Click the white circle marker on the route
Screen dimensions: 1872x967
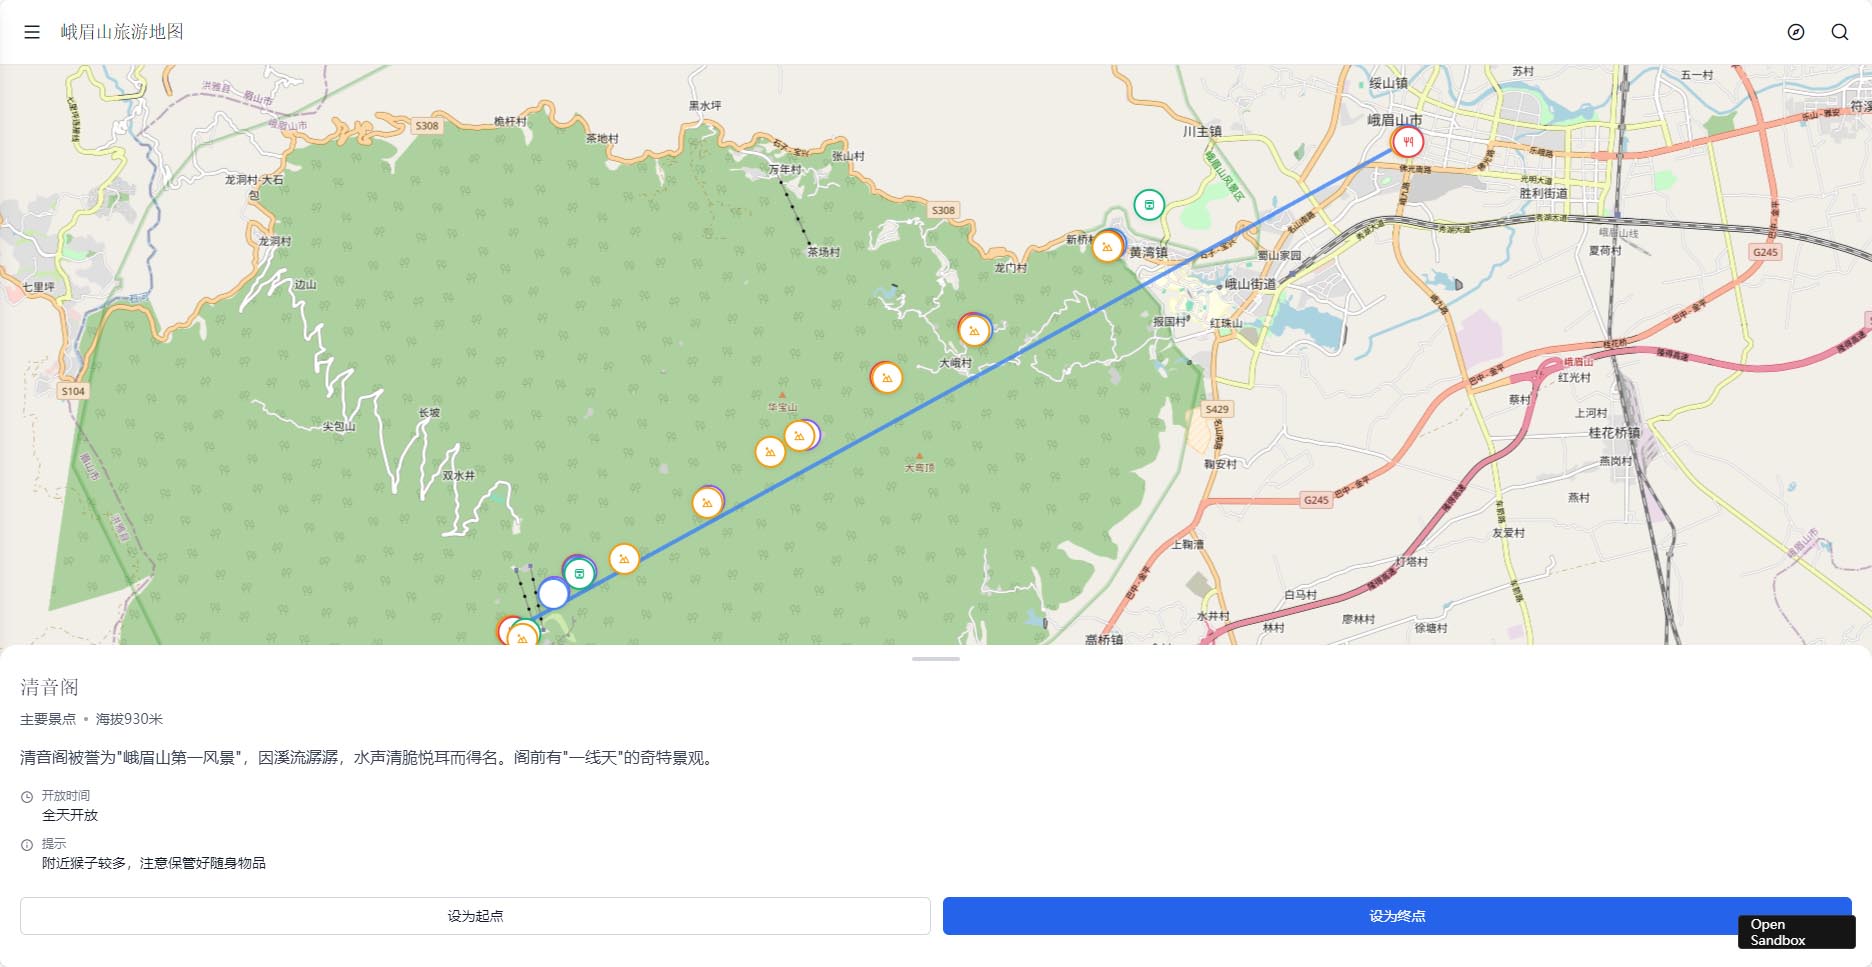553,594
